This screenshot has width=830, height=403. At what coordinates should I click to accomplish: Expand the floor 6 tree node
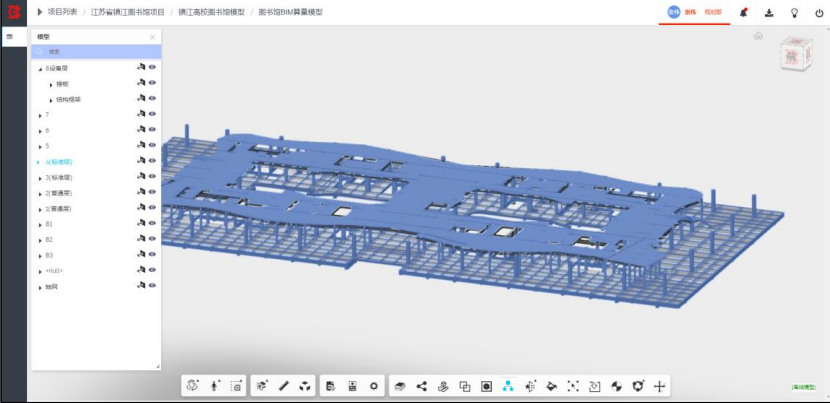tap(40, 131)
